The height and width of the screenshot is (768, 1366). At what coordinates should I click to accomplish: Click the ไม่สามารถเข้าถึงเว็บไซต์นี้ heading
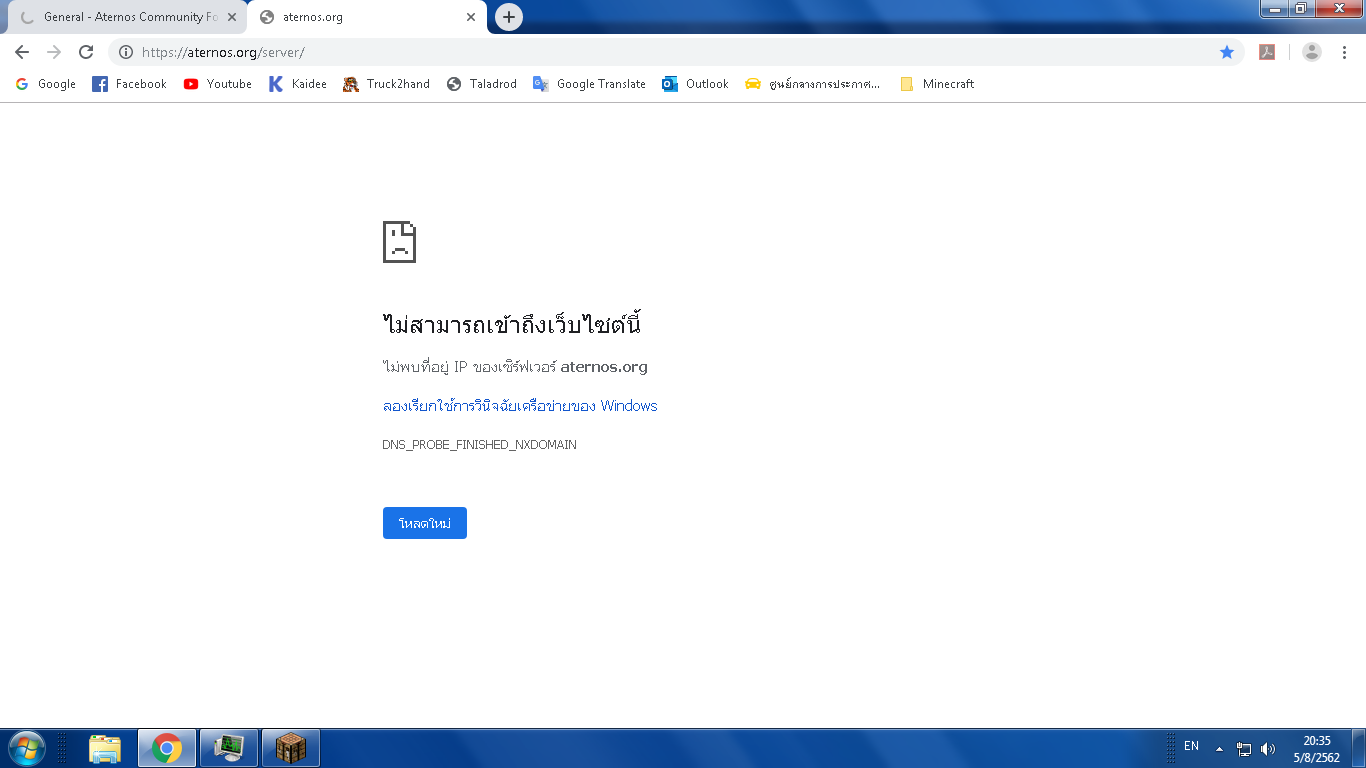click(511, 324)
